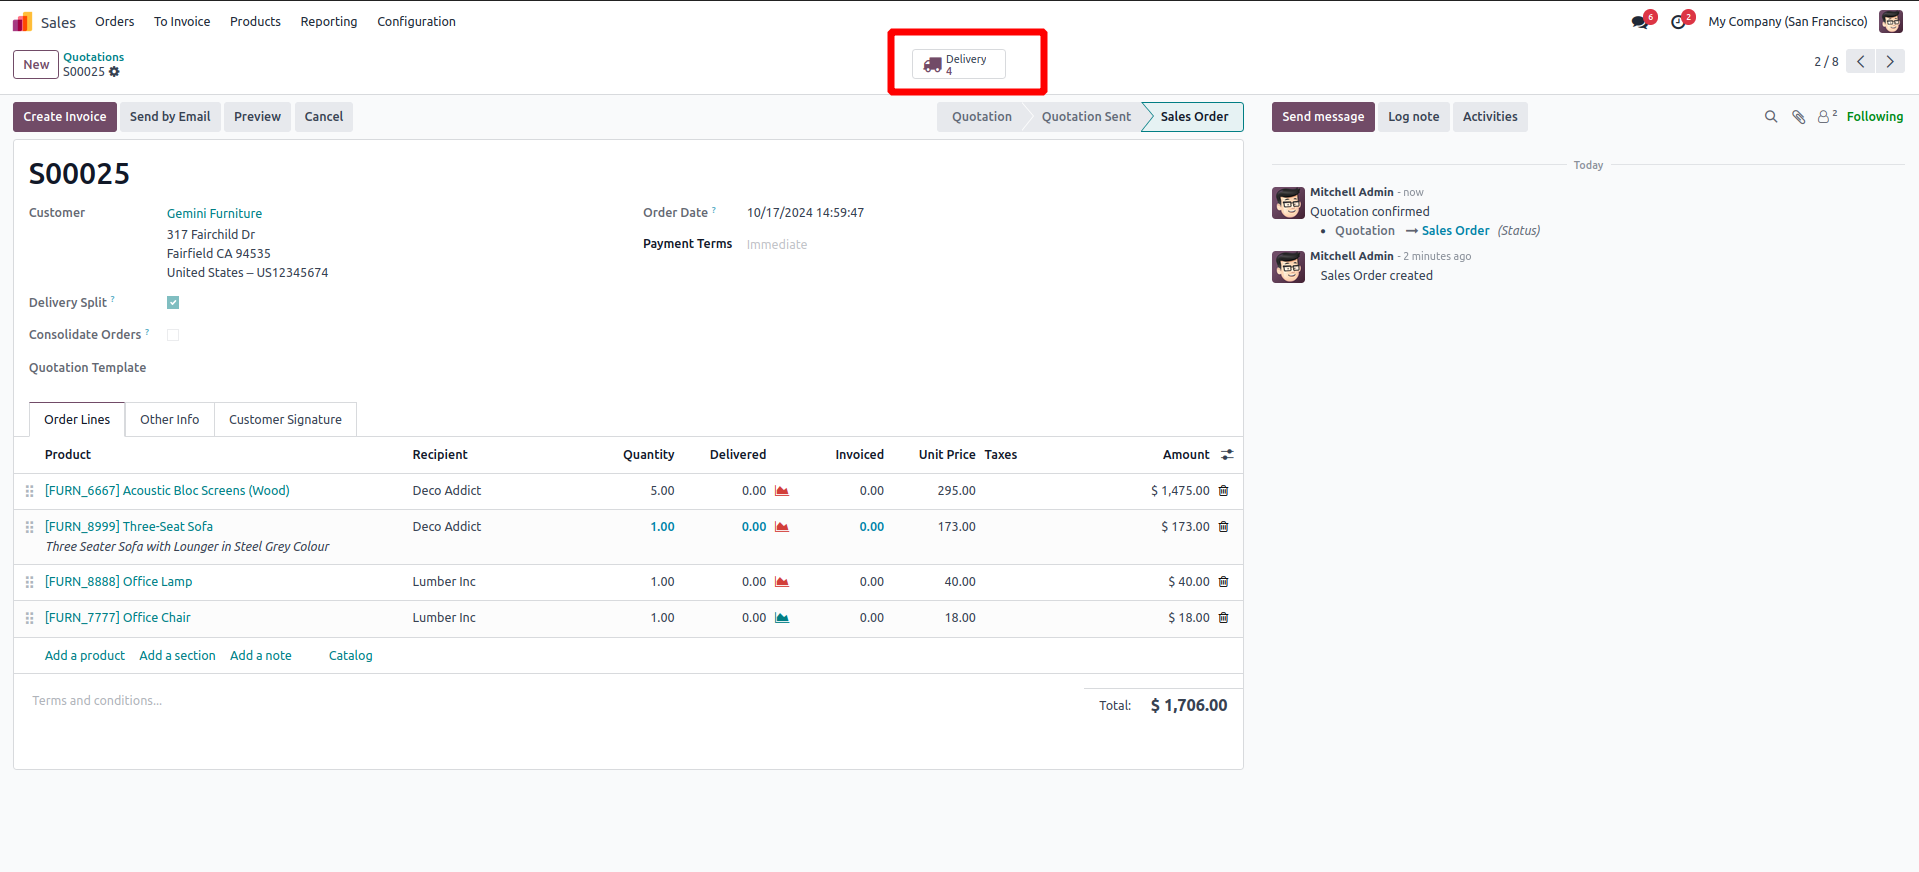Open the messages conversation icon
The image size is (1919, 872).
coord(1640,22)
